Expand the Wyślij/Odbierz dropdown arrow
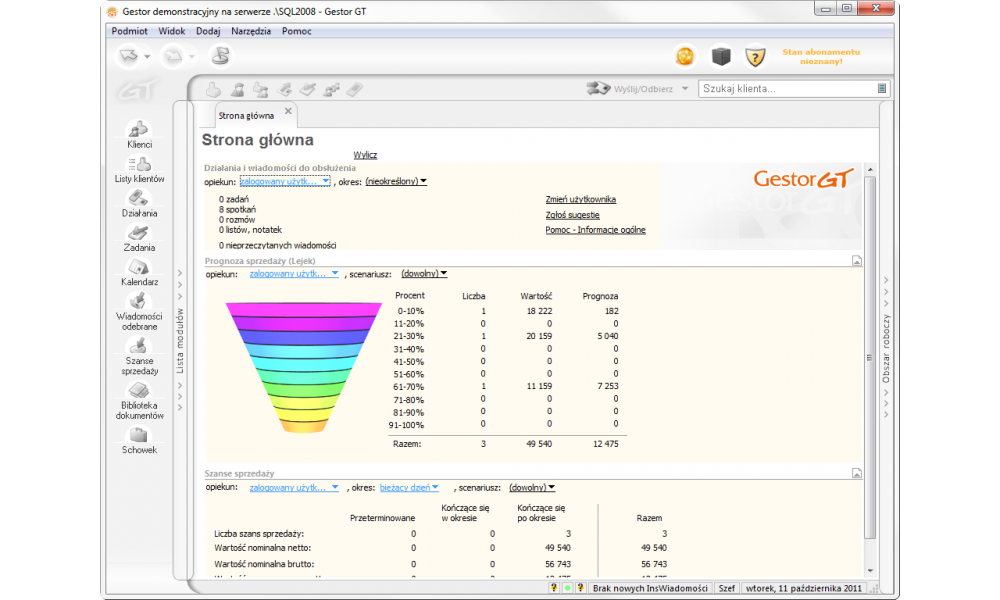The image size is (1000, 600). click(685, 89)
